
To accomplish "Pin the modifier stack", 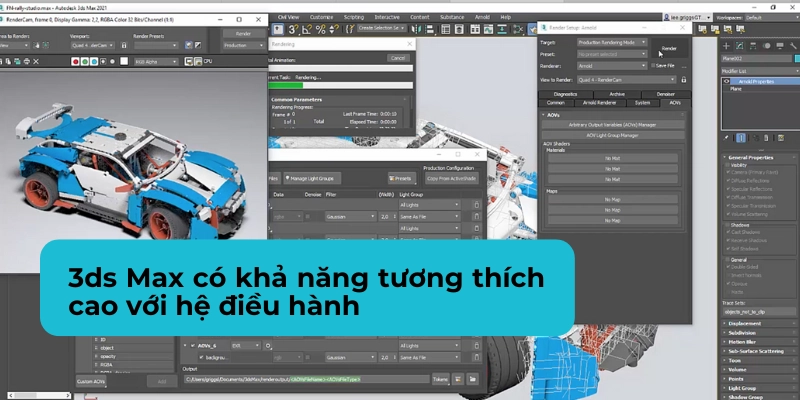I will (727, 138).
